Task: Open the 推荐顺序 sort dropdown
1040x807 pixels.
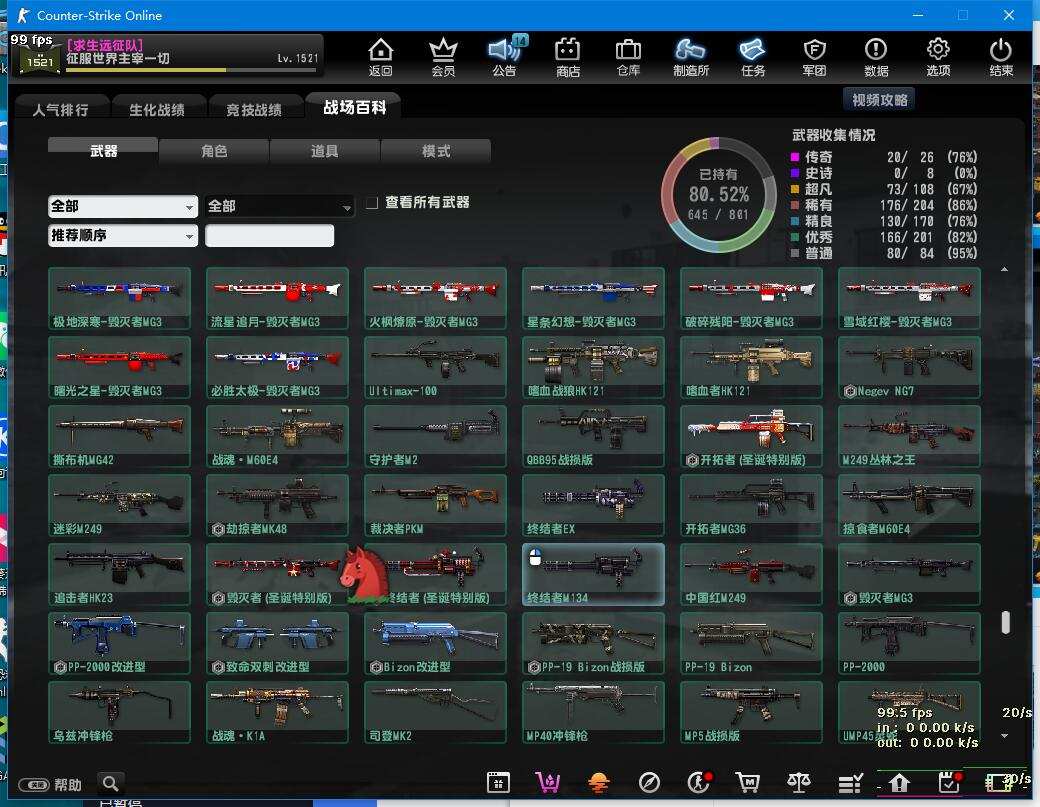Action: [x=123, y=235]
